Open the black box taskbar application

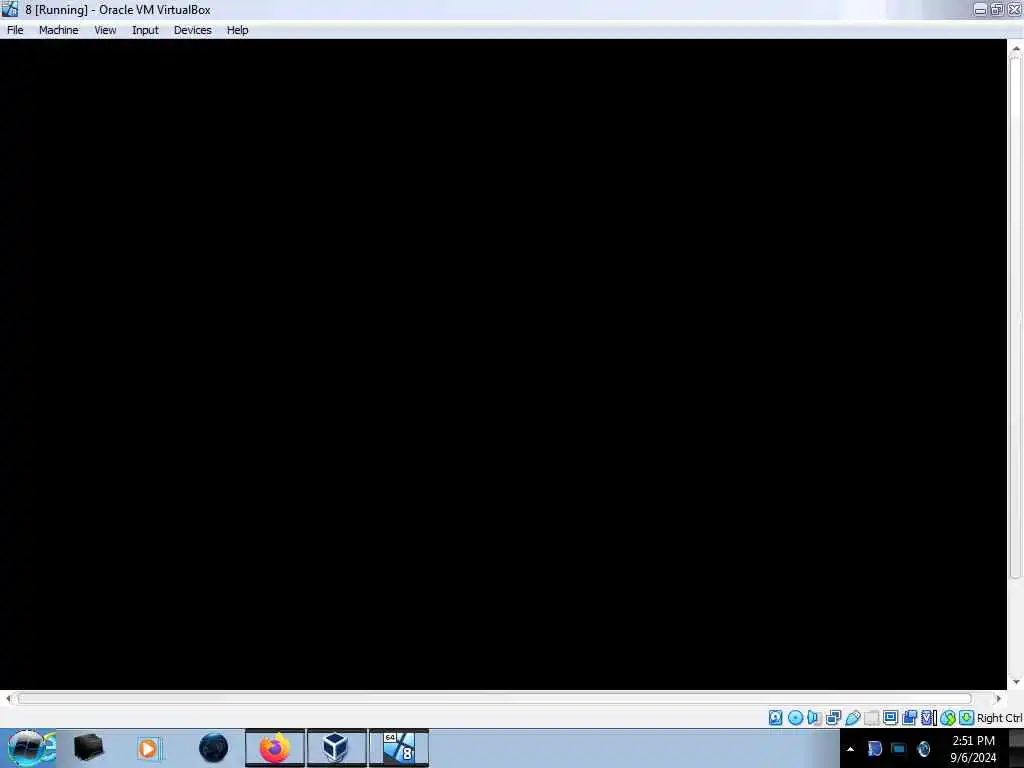[89, 748]
